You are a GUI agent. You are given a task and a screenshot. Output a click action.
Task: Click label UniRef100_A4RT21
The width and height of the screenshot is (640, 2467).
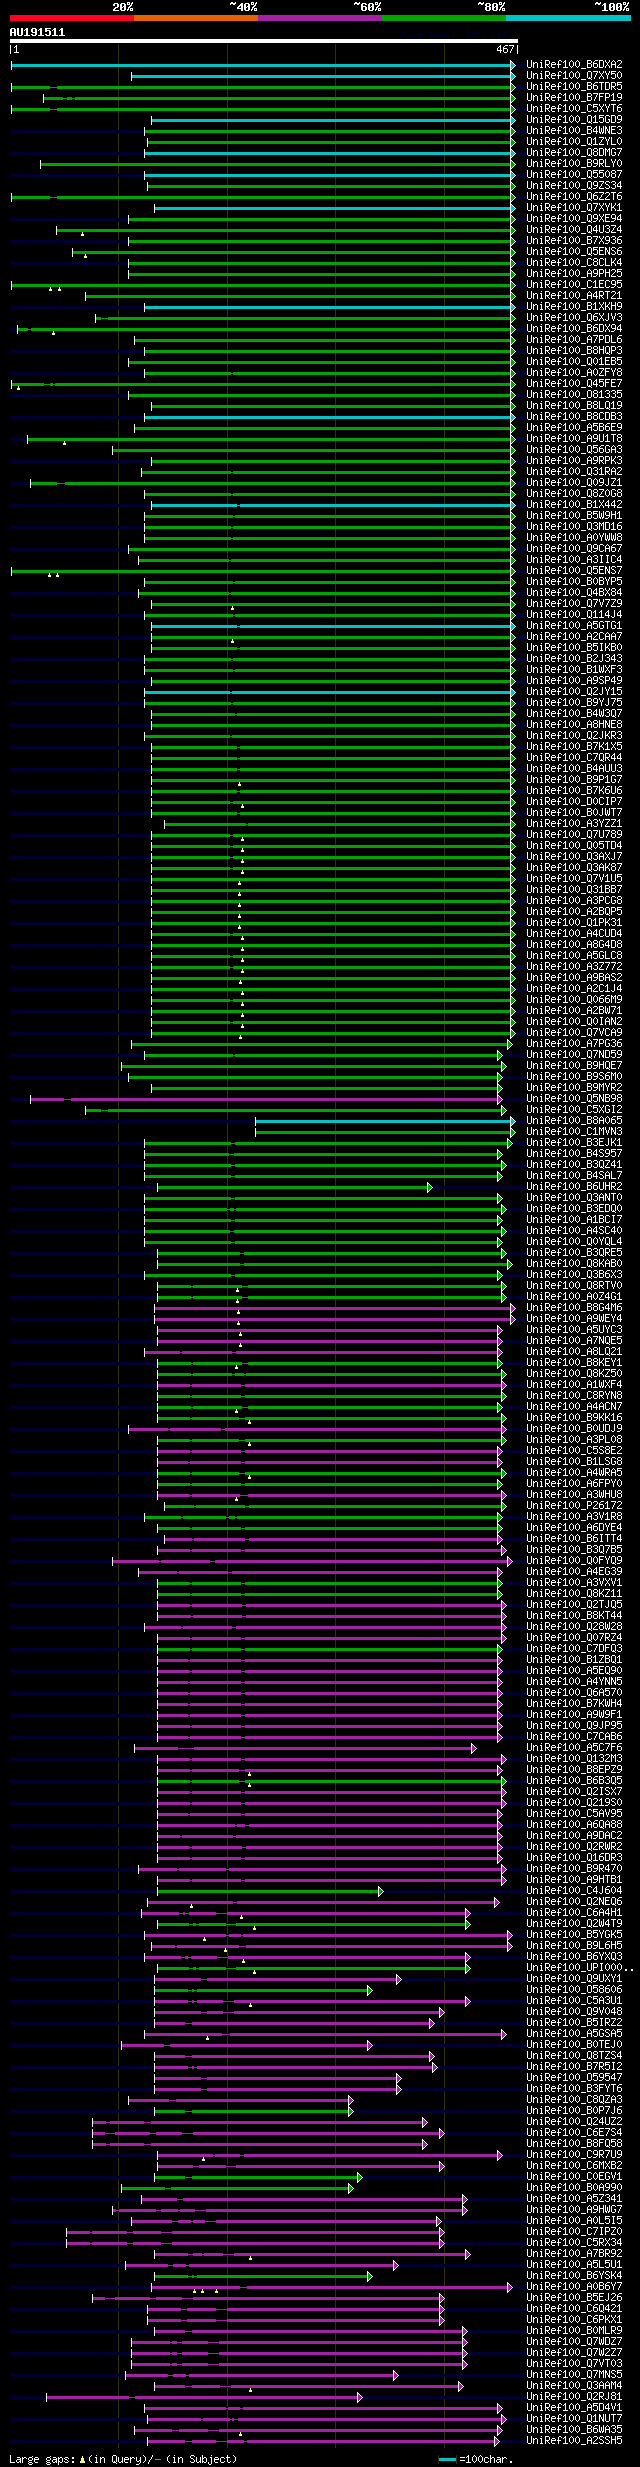click(x=574, y=296)
